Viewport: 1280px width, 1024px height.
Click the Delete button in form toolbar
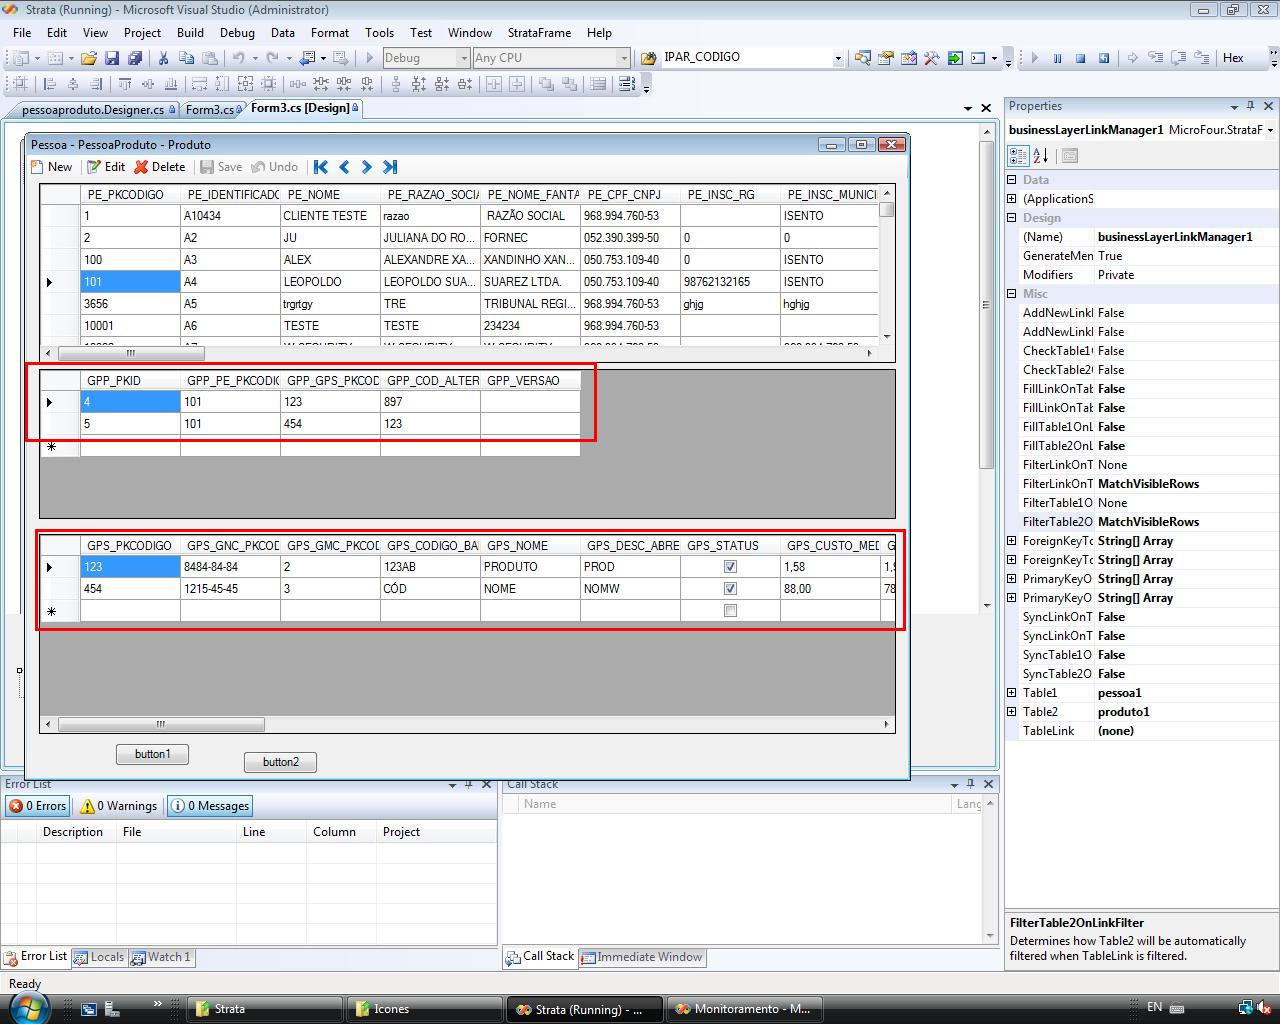point(160,167)
